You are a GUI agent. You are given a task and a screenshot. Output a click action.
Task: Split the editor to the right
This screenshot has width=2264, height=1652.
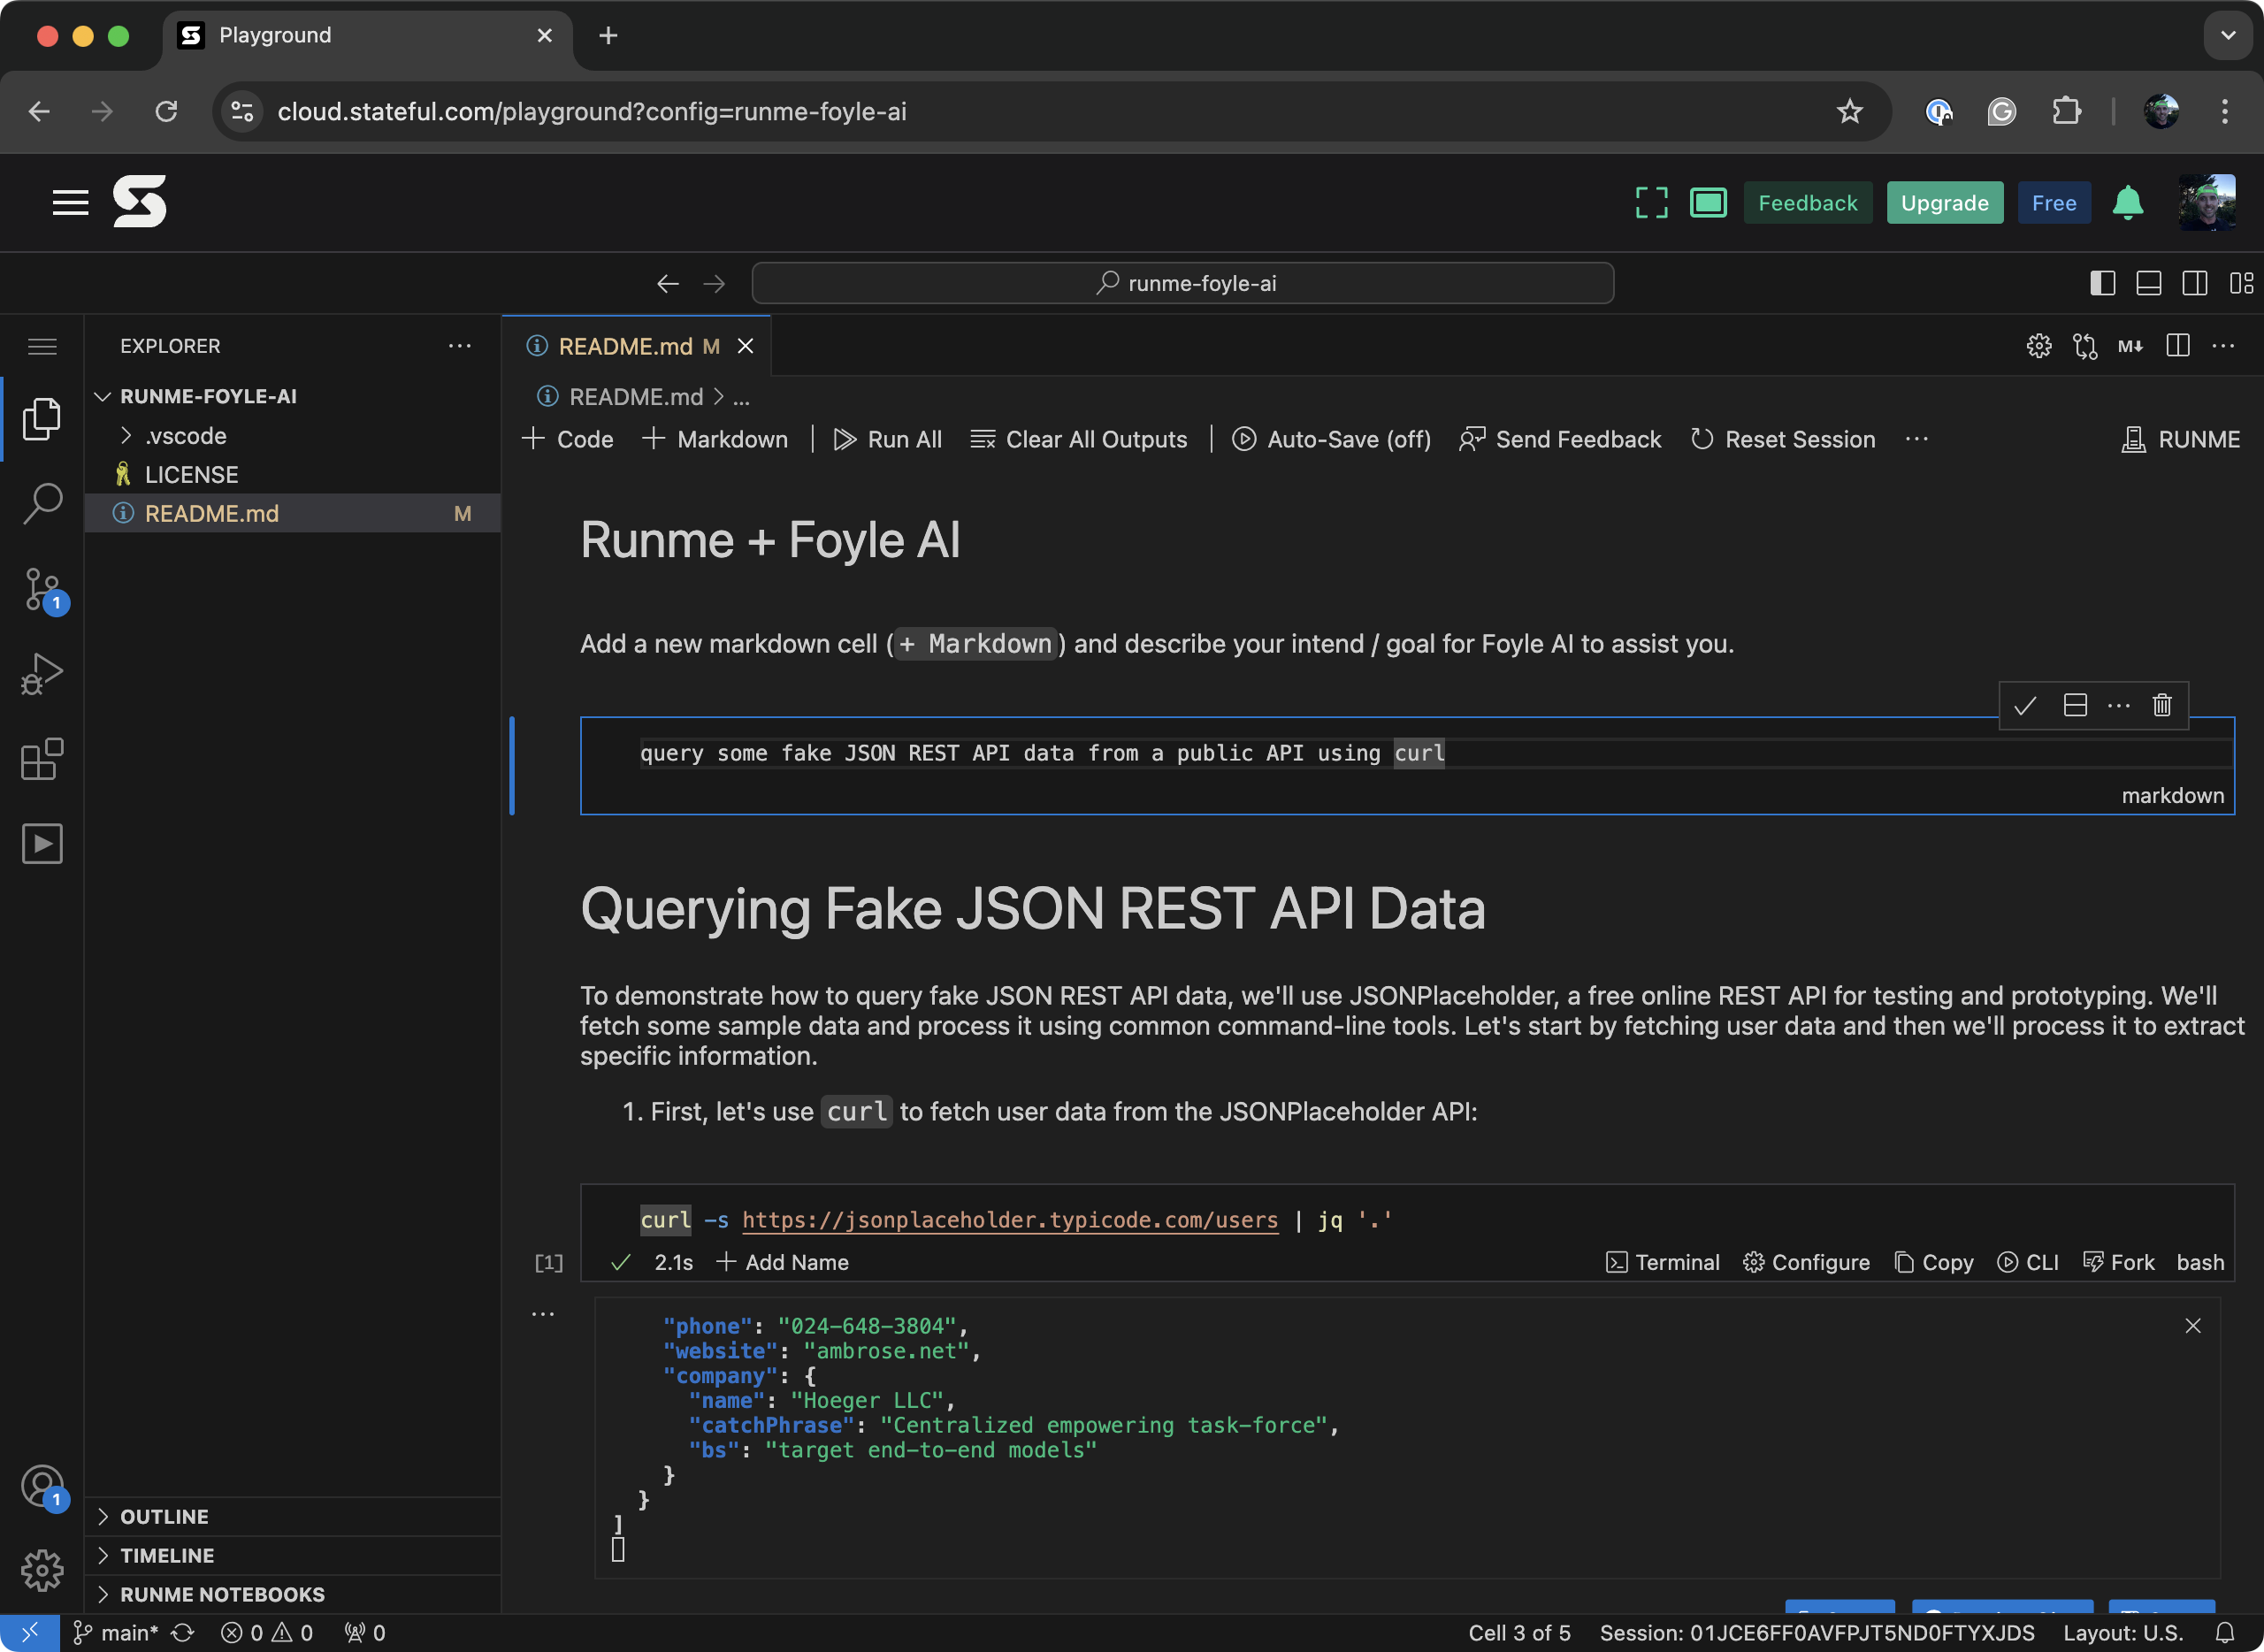click(2177, 346)
